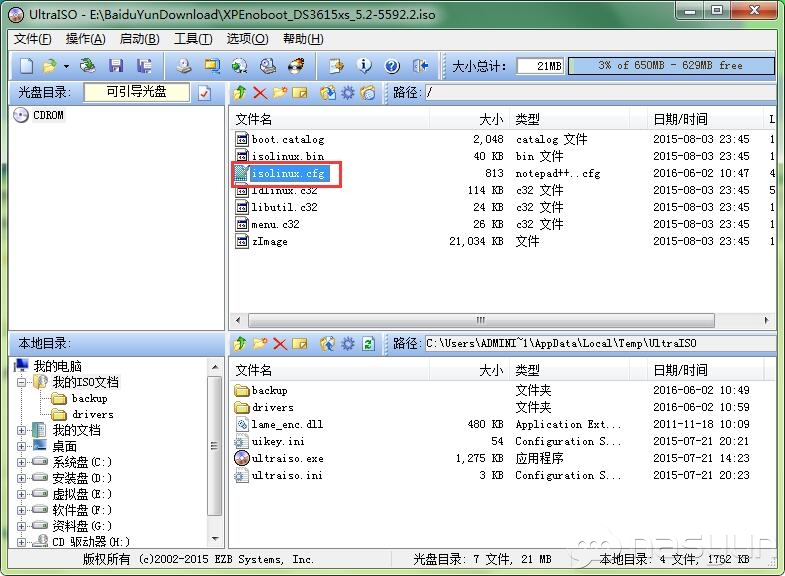Click the Info speech-bubble icon

364,66
